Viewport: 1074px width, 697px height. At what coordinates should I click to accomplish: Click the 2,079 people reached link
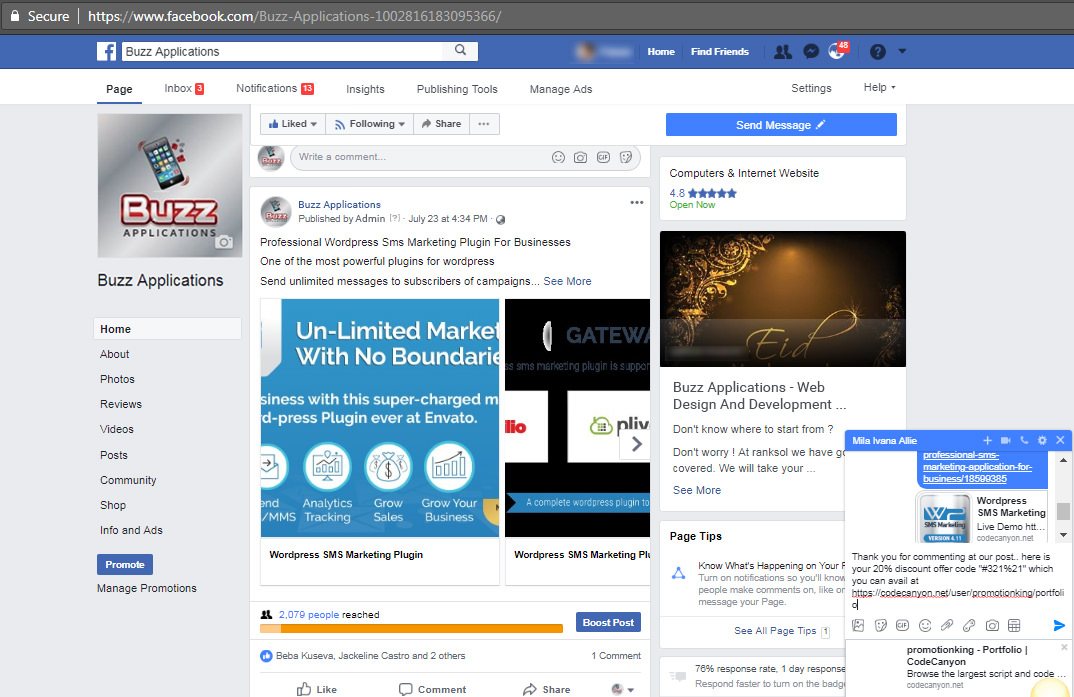pyautogui.click(x=309, y=615)
